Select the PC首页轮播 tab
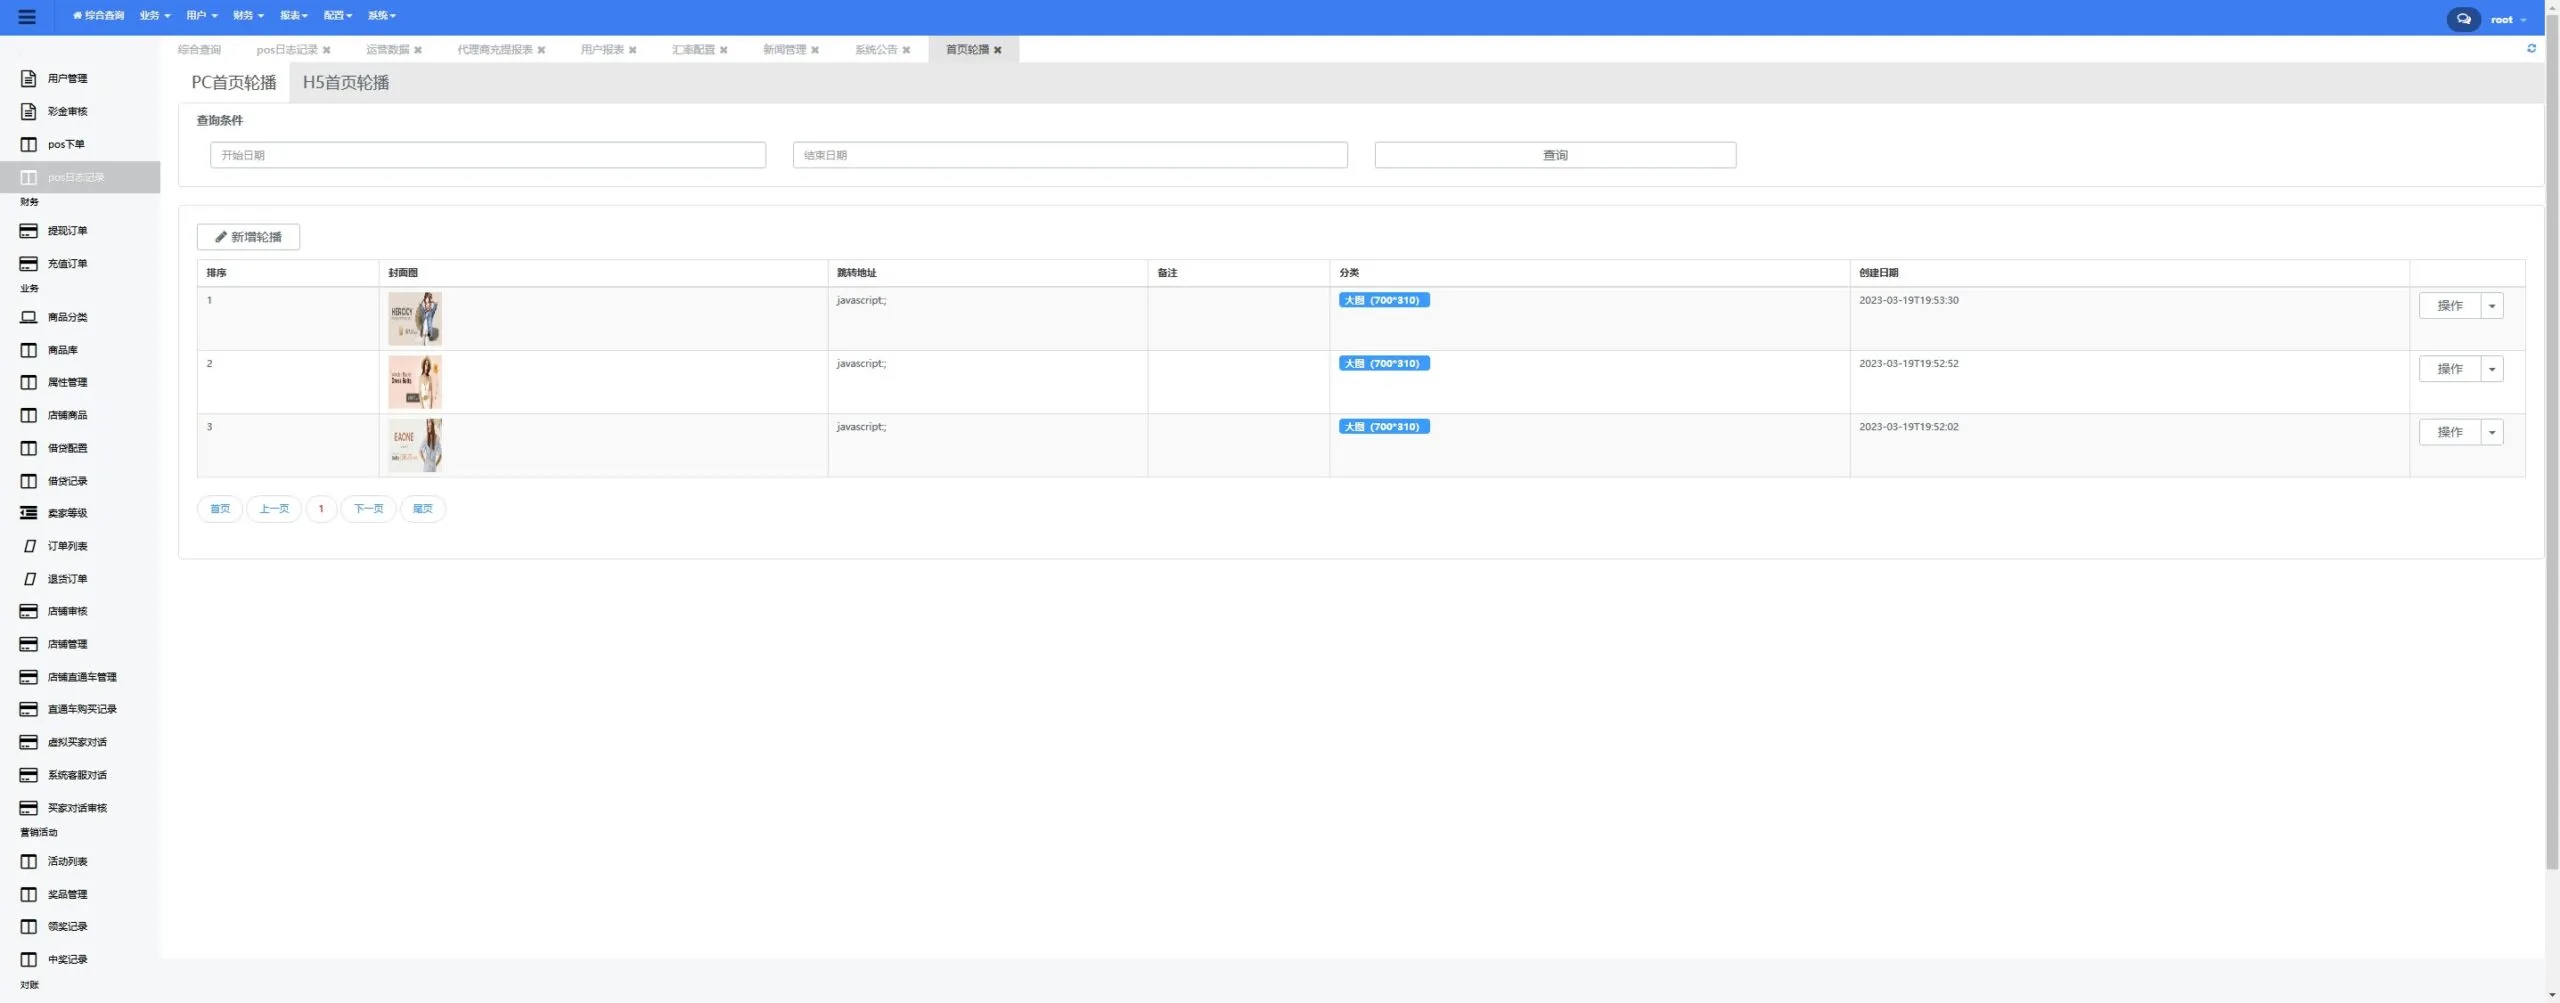This screenshot has width=2560, height=1003. 234,83
